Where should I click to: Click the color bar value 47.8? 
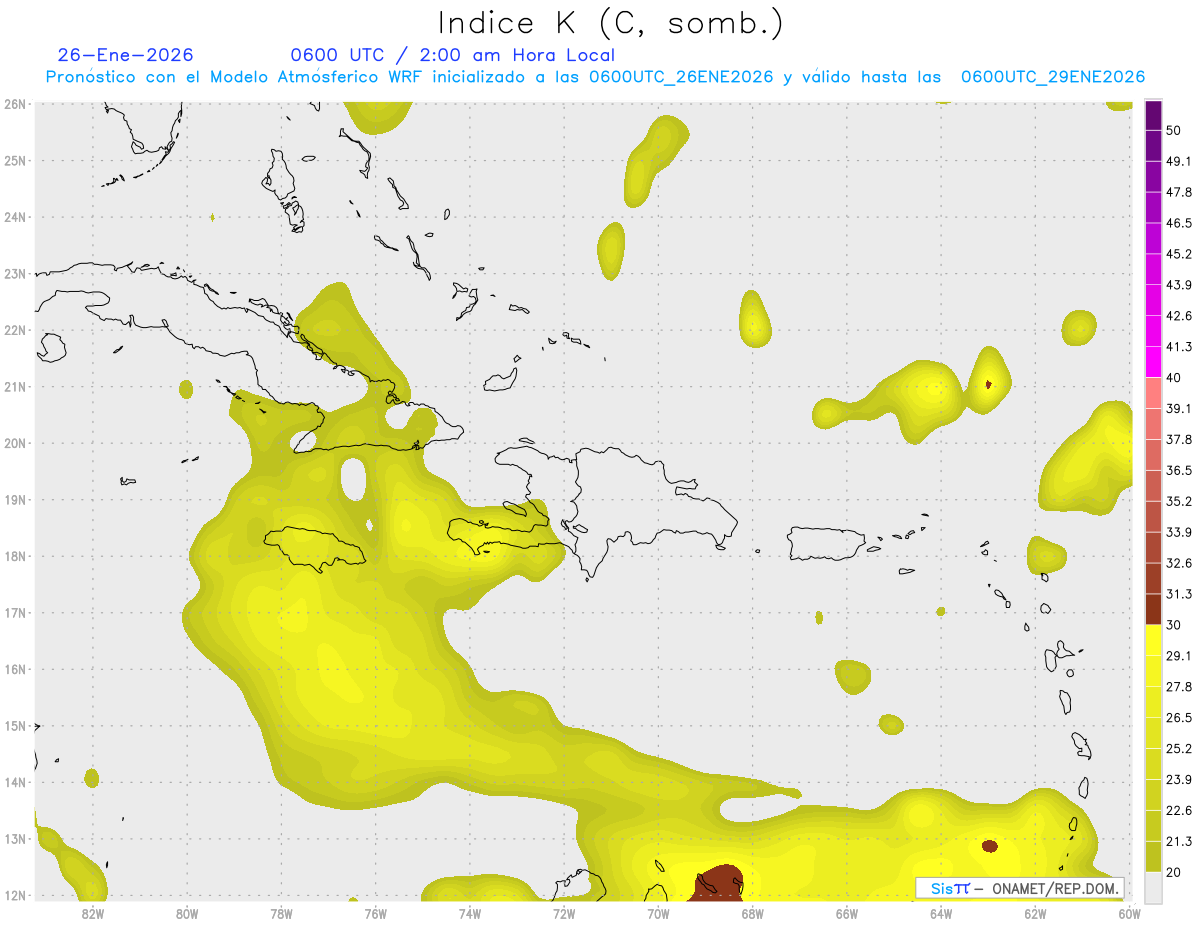1179,192
